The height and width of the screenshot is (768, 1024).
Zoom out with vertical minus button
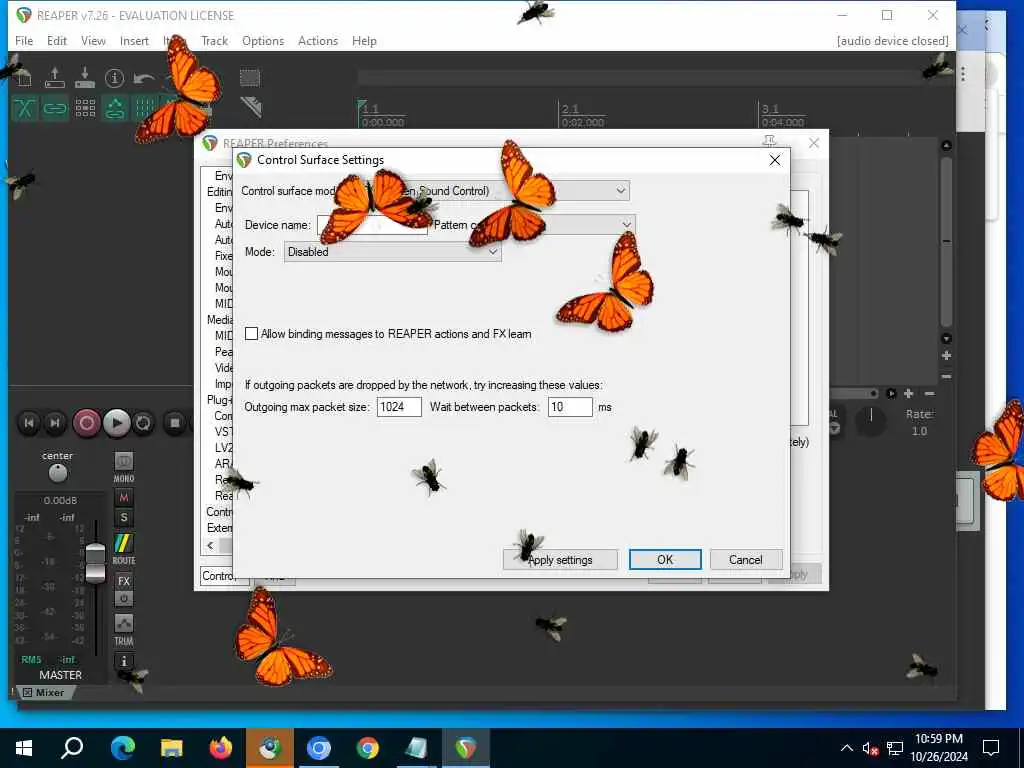click(x=946, y=377)
